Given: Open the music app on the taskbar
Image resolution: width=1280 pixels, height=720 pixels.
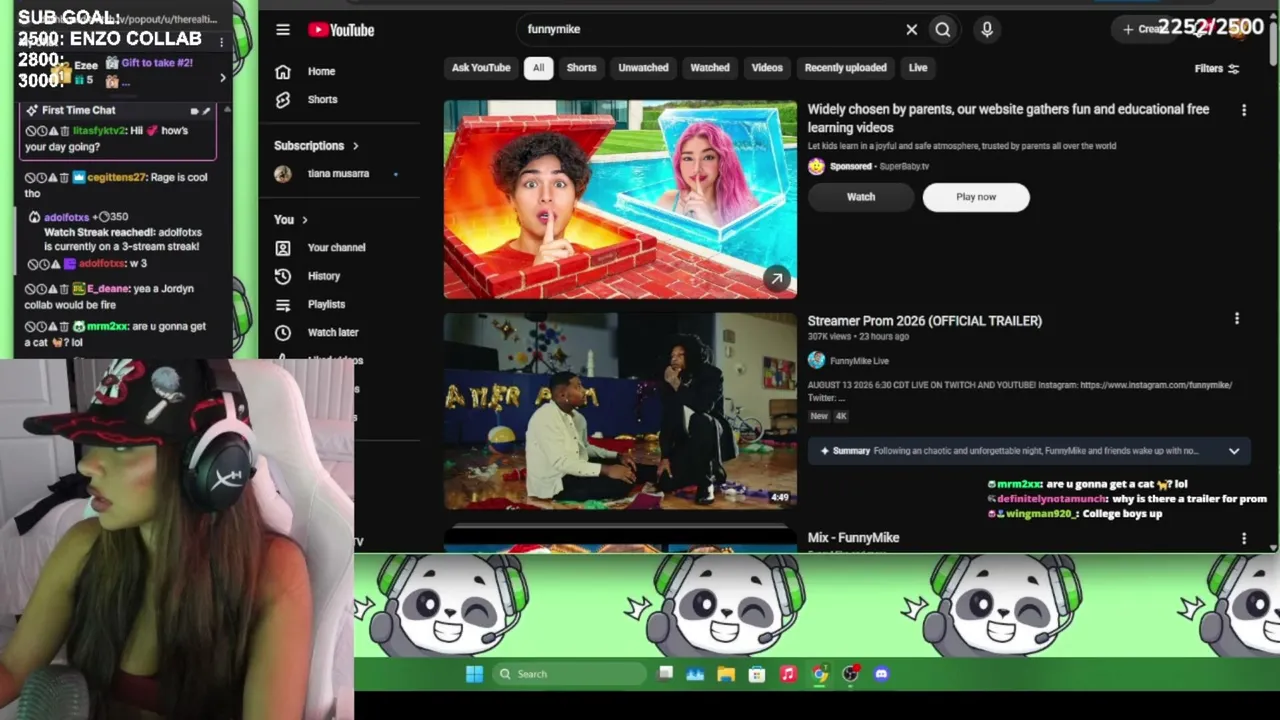Looking at the screenshot, I should point(788,674).
